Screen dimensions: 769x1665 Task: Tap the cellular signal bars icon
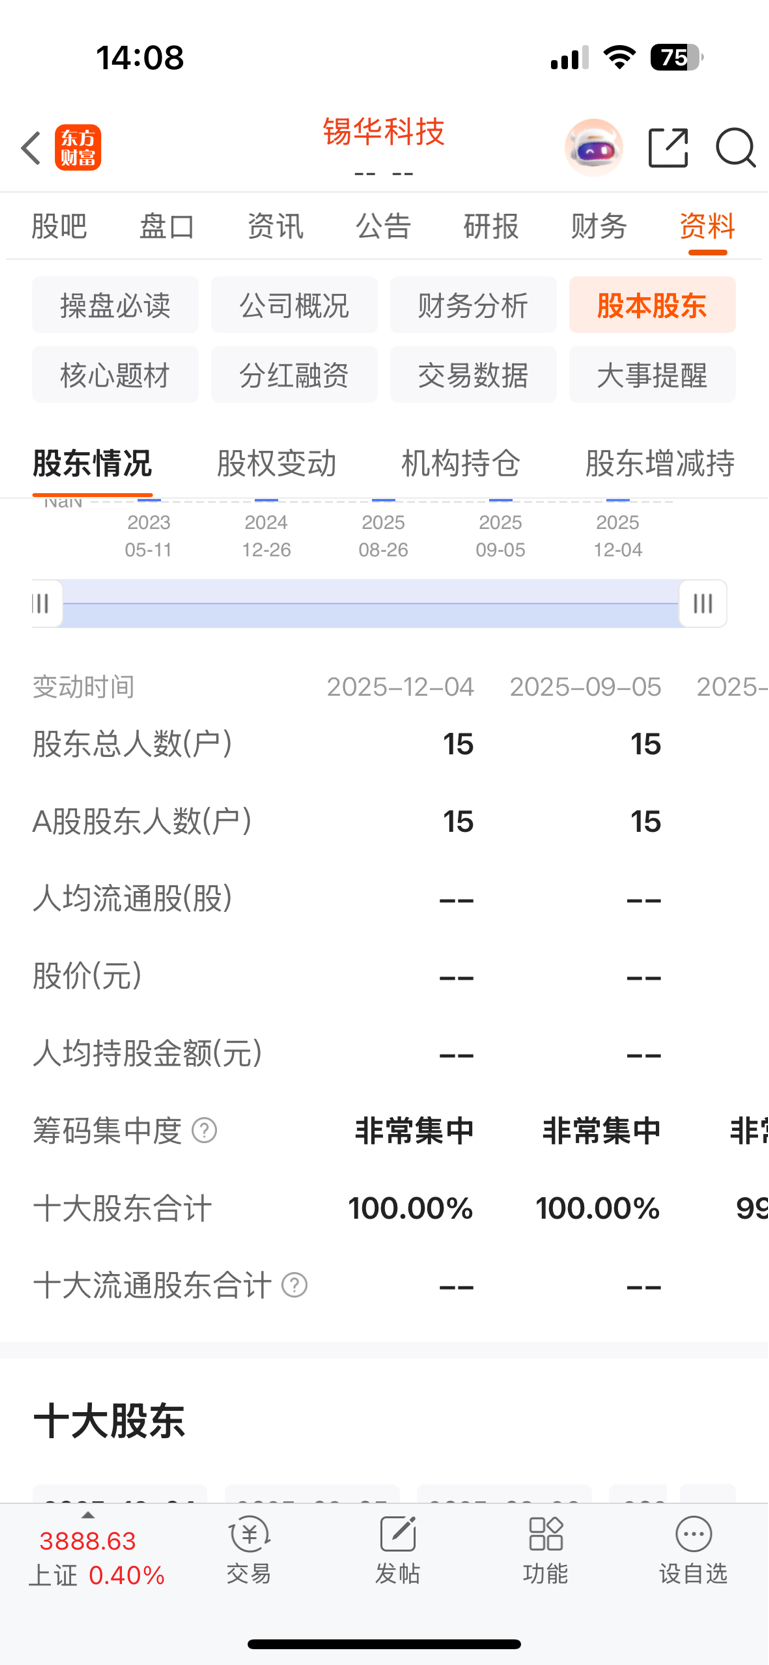click(569, 59)
